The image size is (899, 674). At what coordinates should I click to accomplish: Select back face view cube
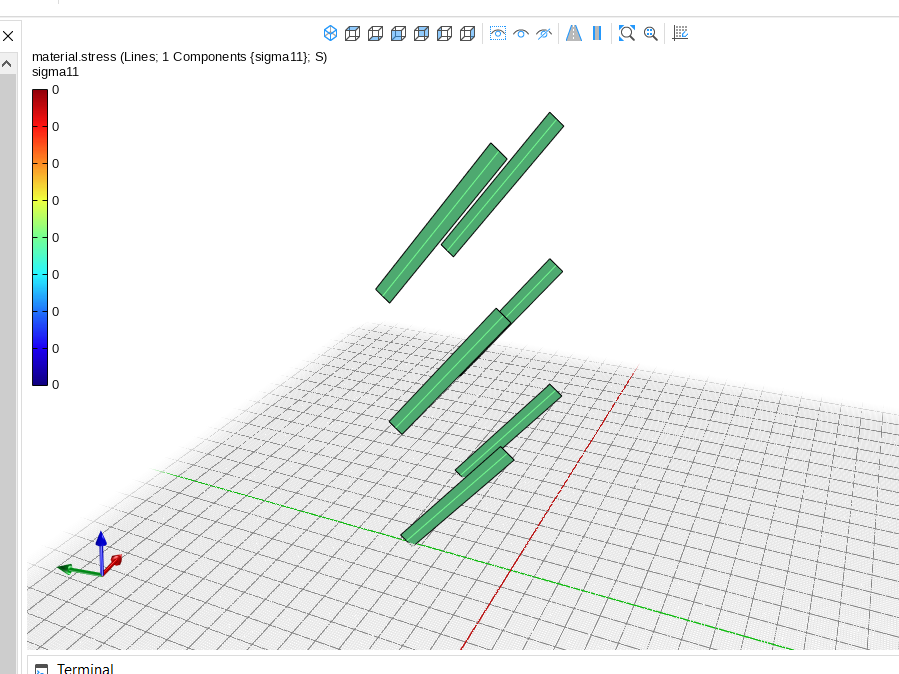[x=421, y=33]
